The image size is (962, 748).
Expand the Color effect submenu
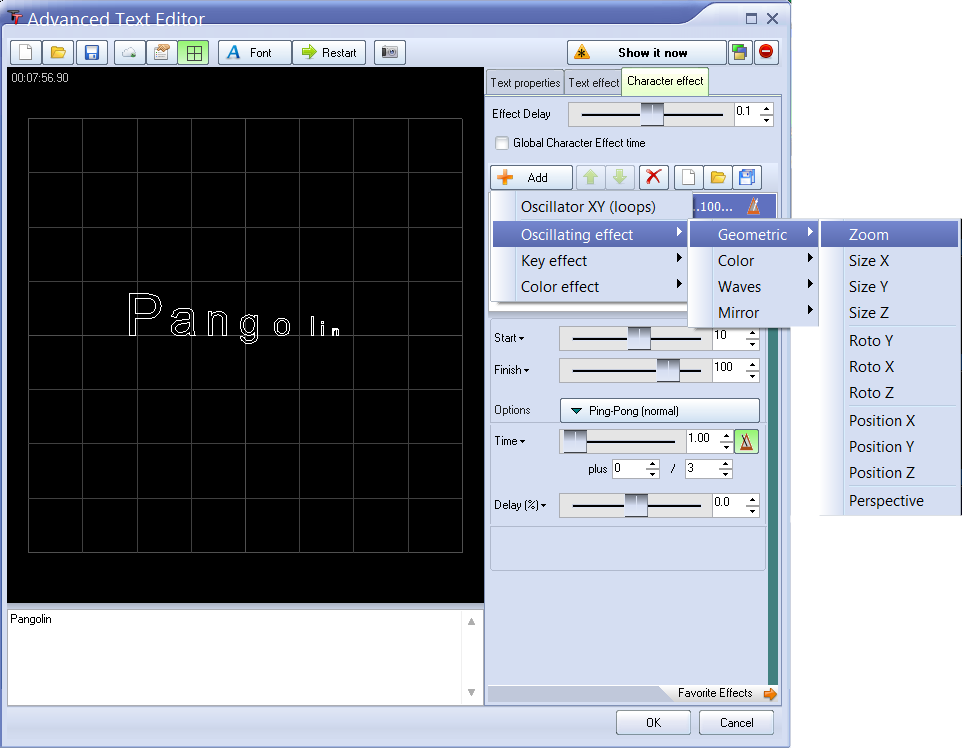click(588, 287)
